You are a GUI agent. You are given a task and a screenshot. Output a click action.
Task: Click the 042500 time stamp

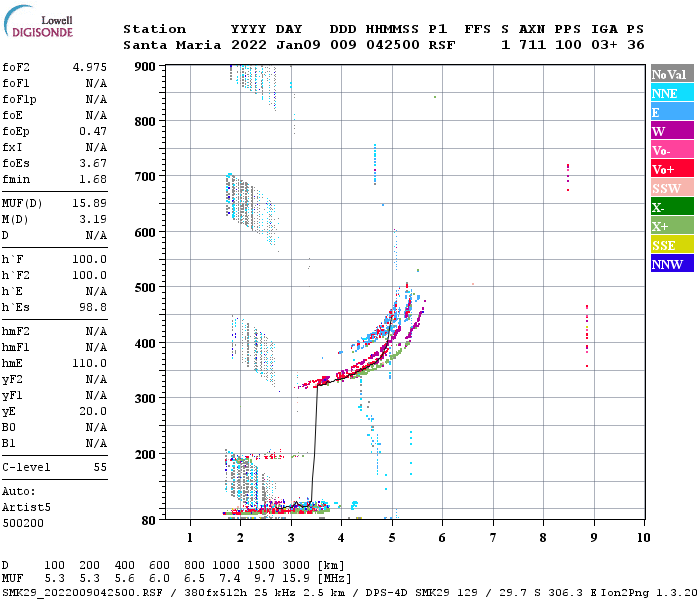pos(393,45)
